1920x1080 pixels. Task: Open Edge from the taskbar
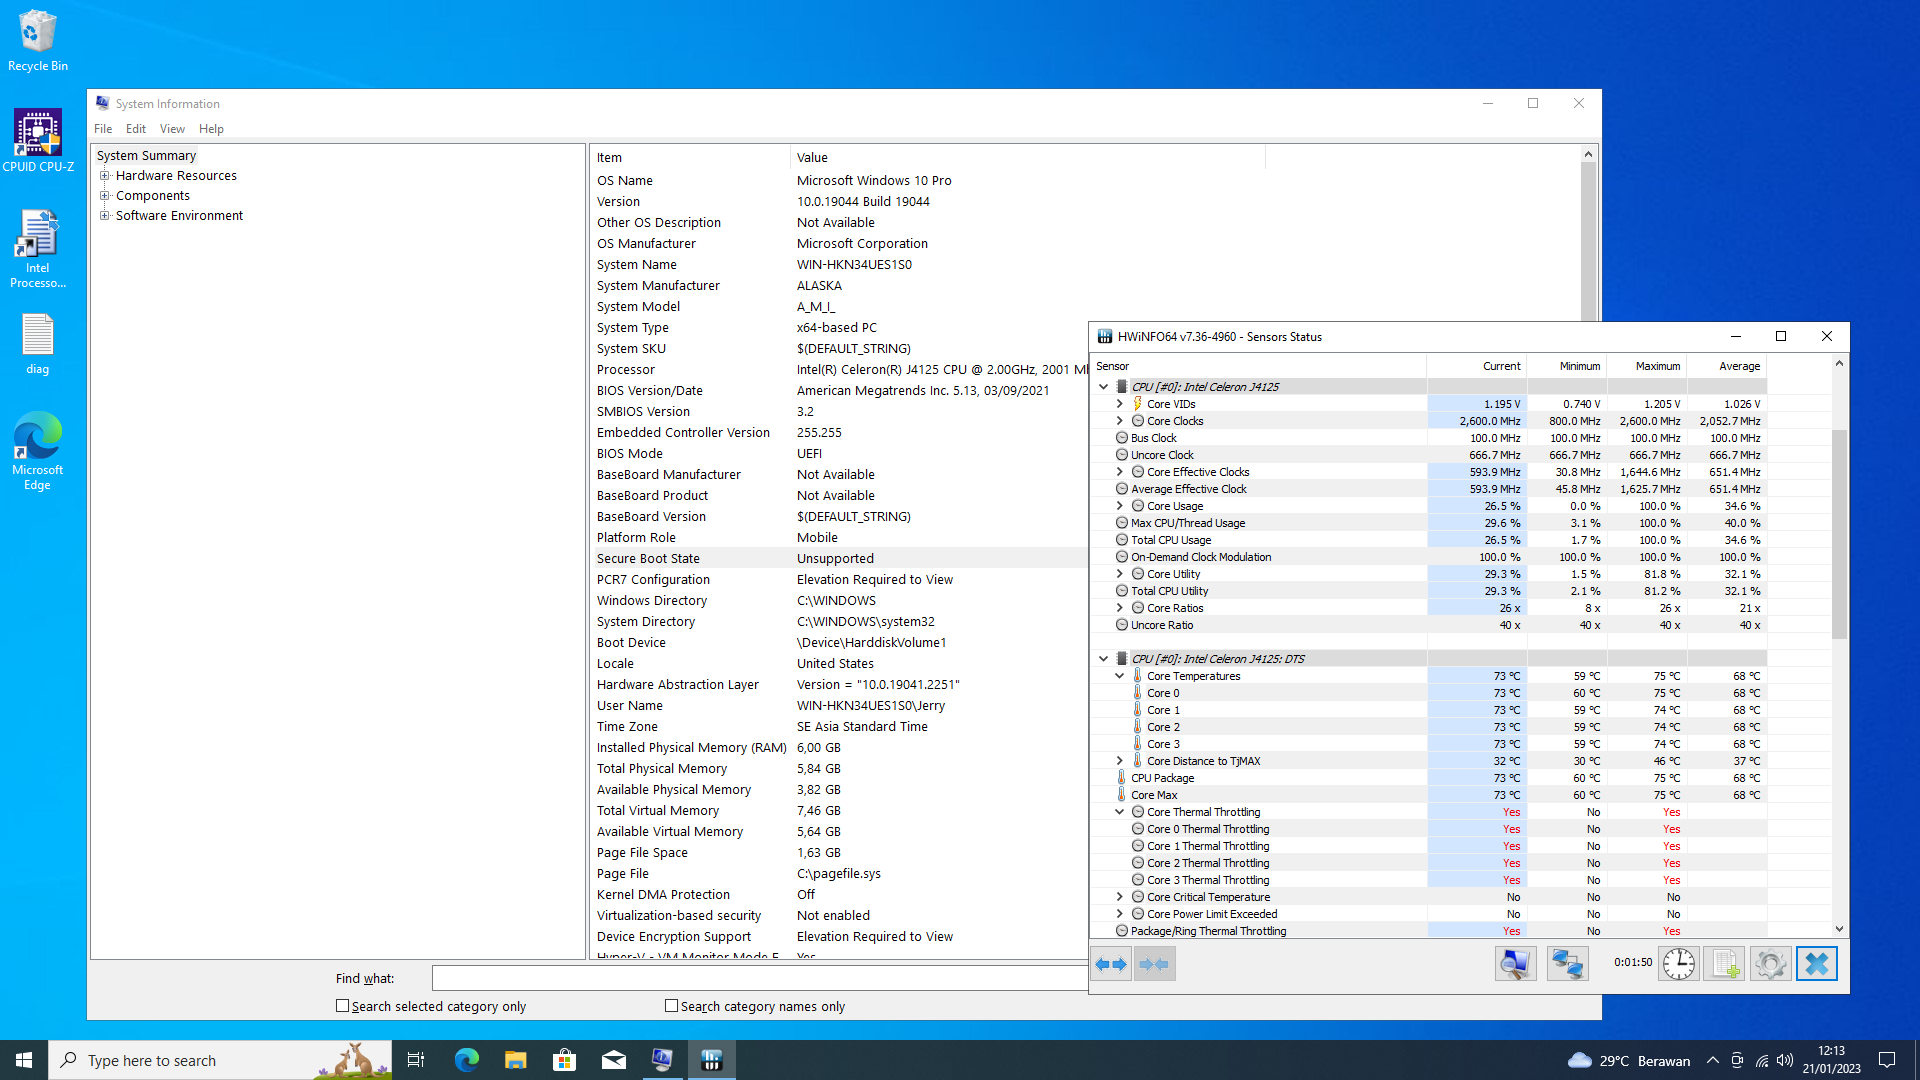[466, 1060]
